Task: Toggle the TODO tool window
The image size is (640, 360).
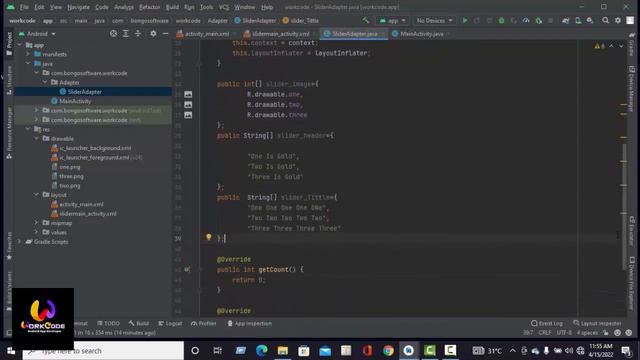Action: 109,323
